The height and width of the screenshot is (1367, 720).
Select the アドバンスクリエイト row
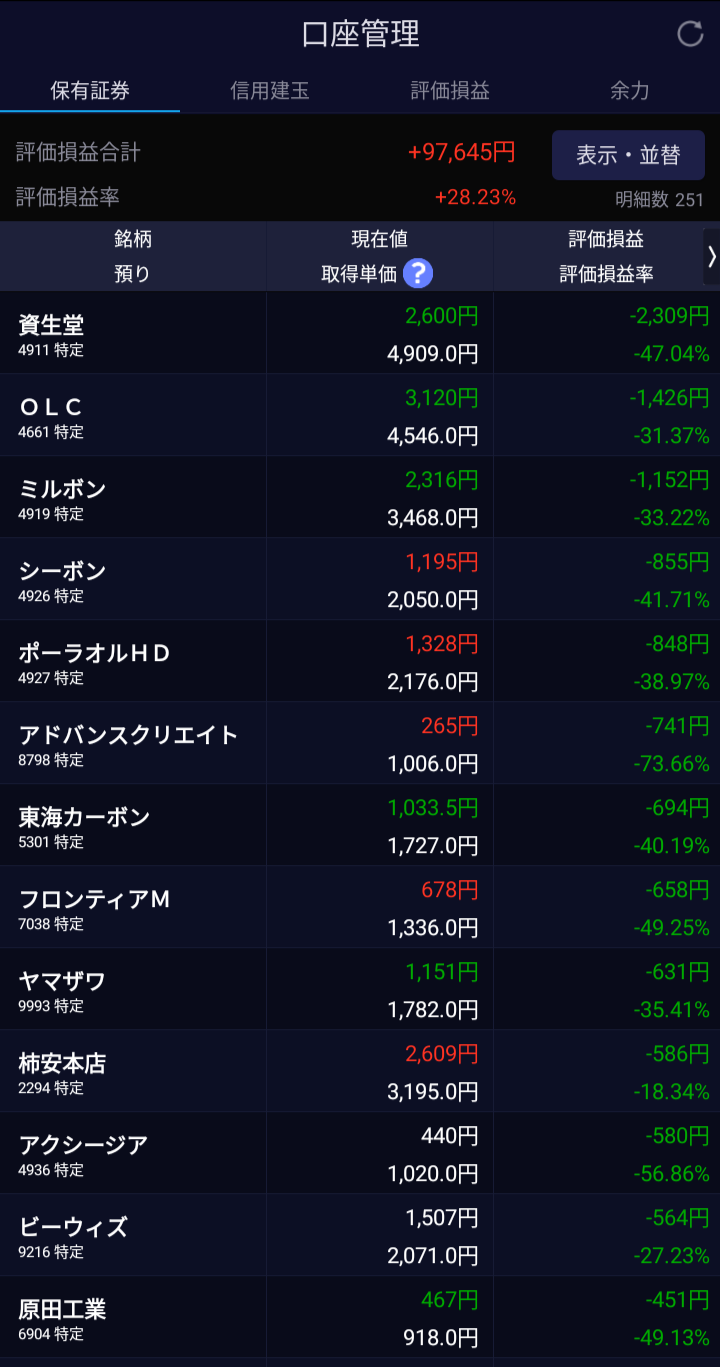360,743
